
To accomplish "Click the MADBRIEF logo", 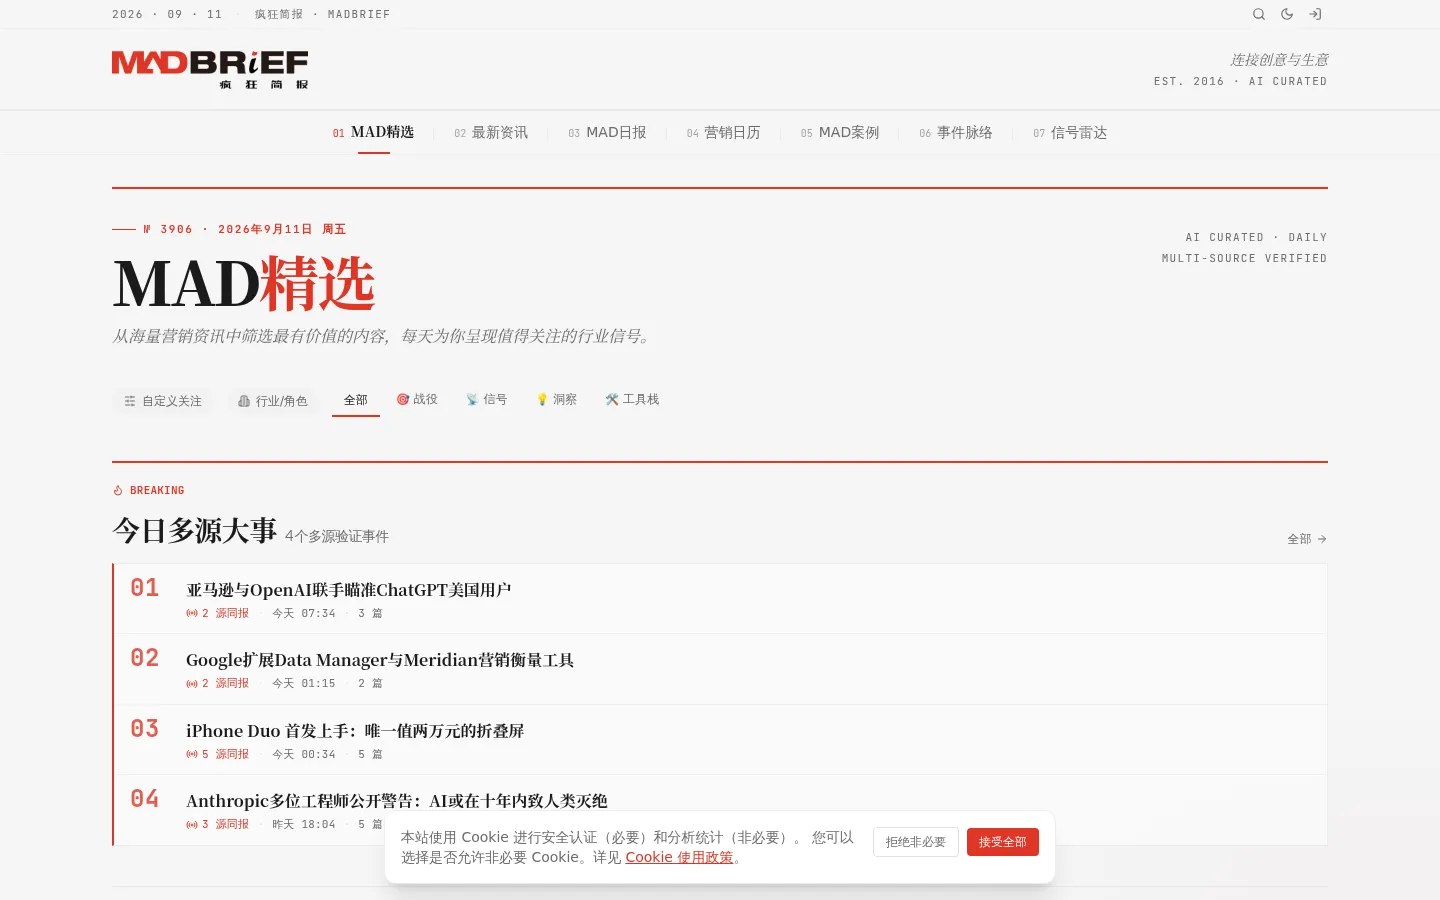I will click(x=210, y=69).
